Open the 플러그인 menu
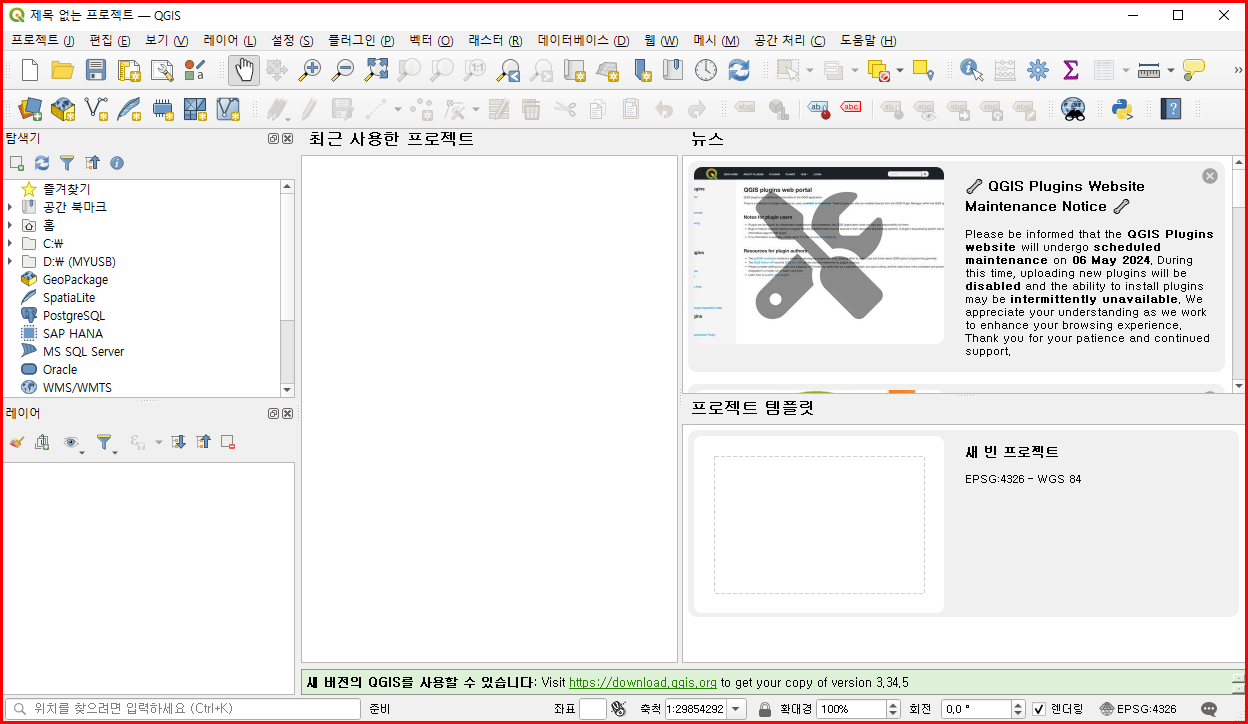Viewport: 1248px width, 724px height. coord(362,41)
